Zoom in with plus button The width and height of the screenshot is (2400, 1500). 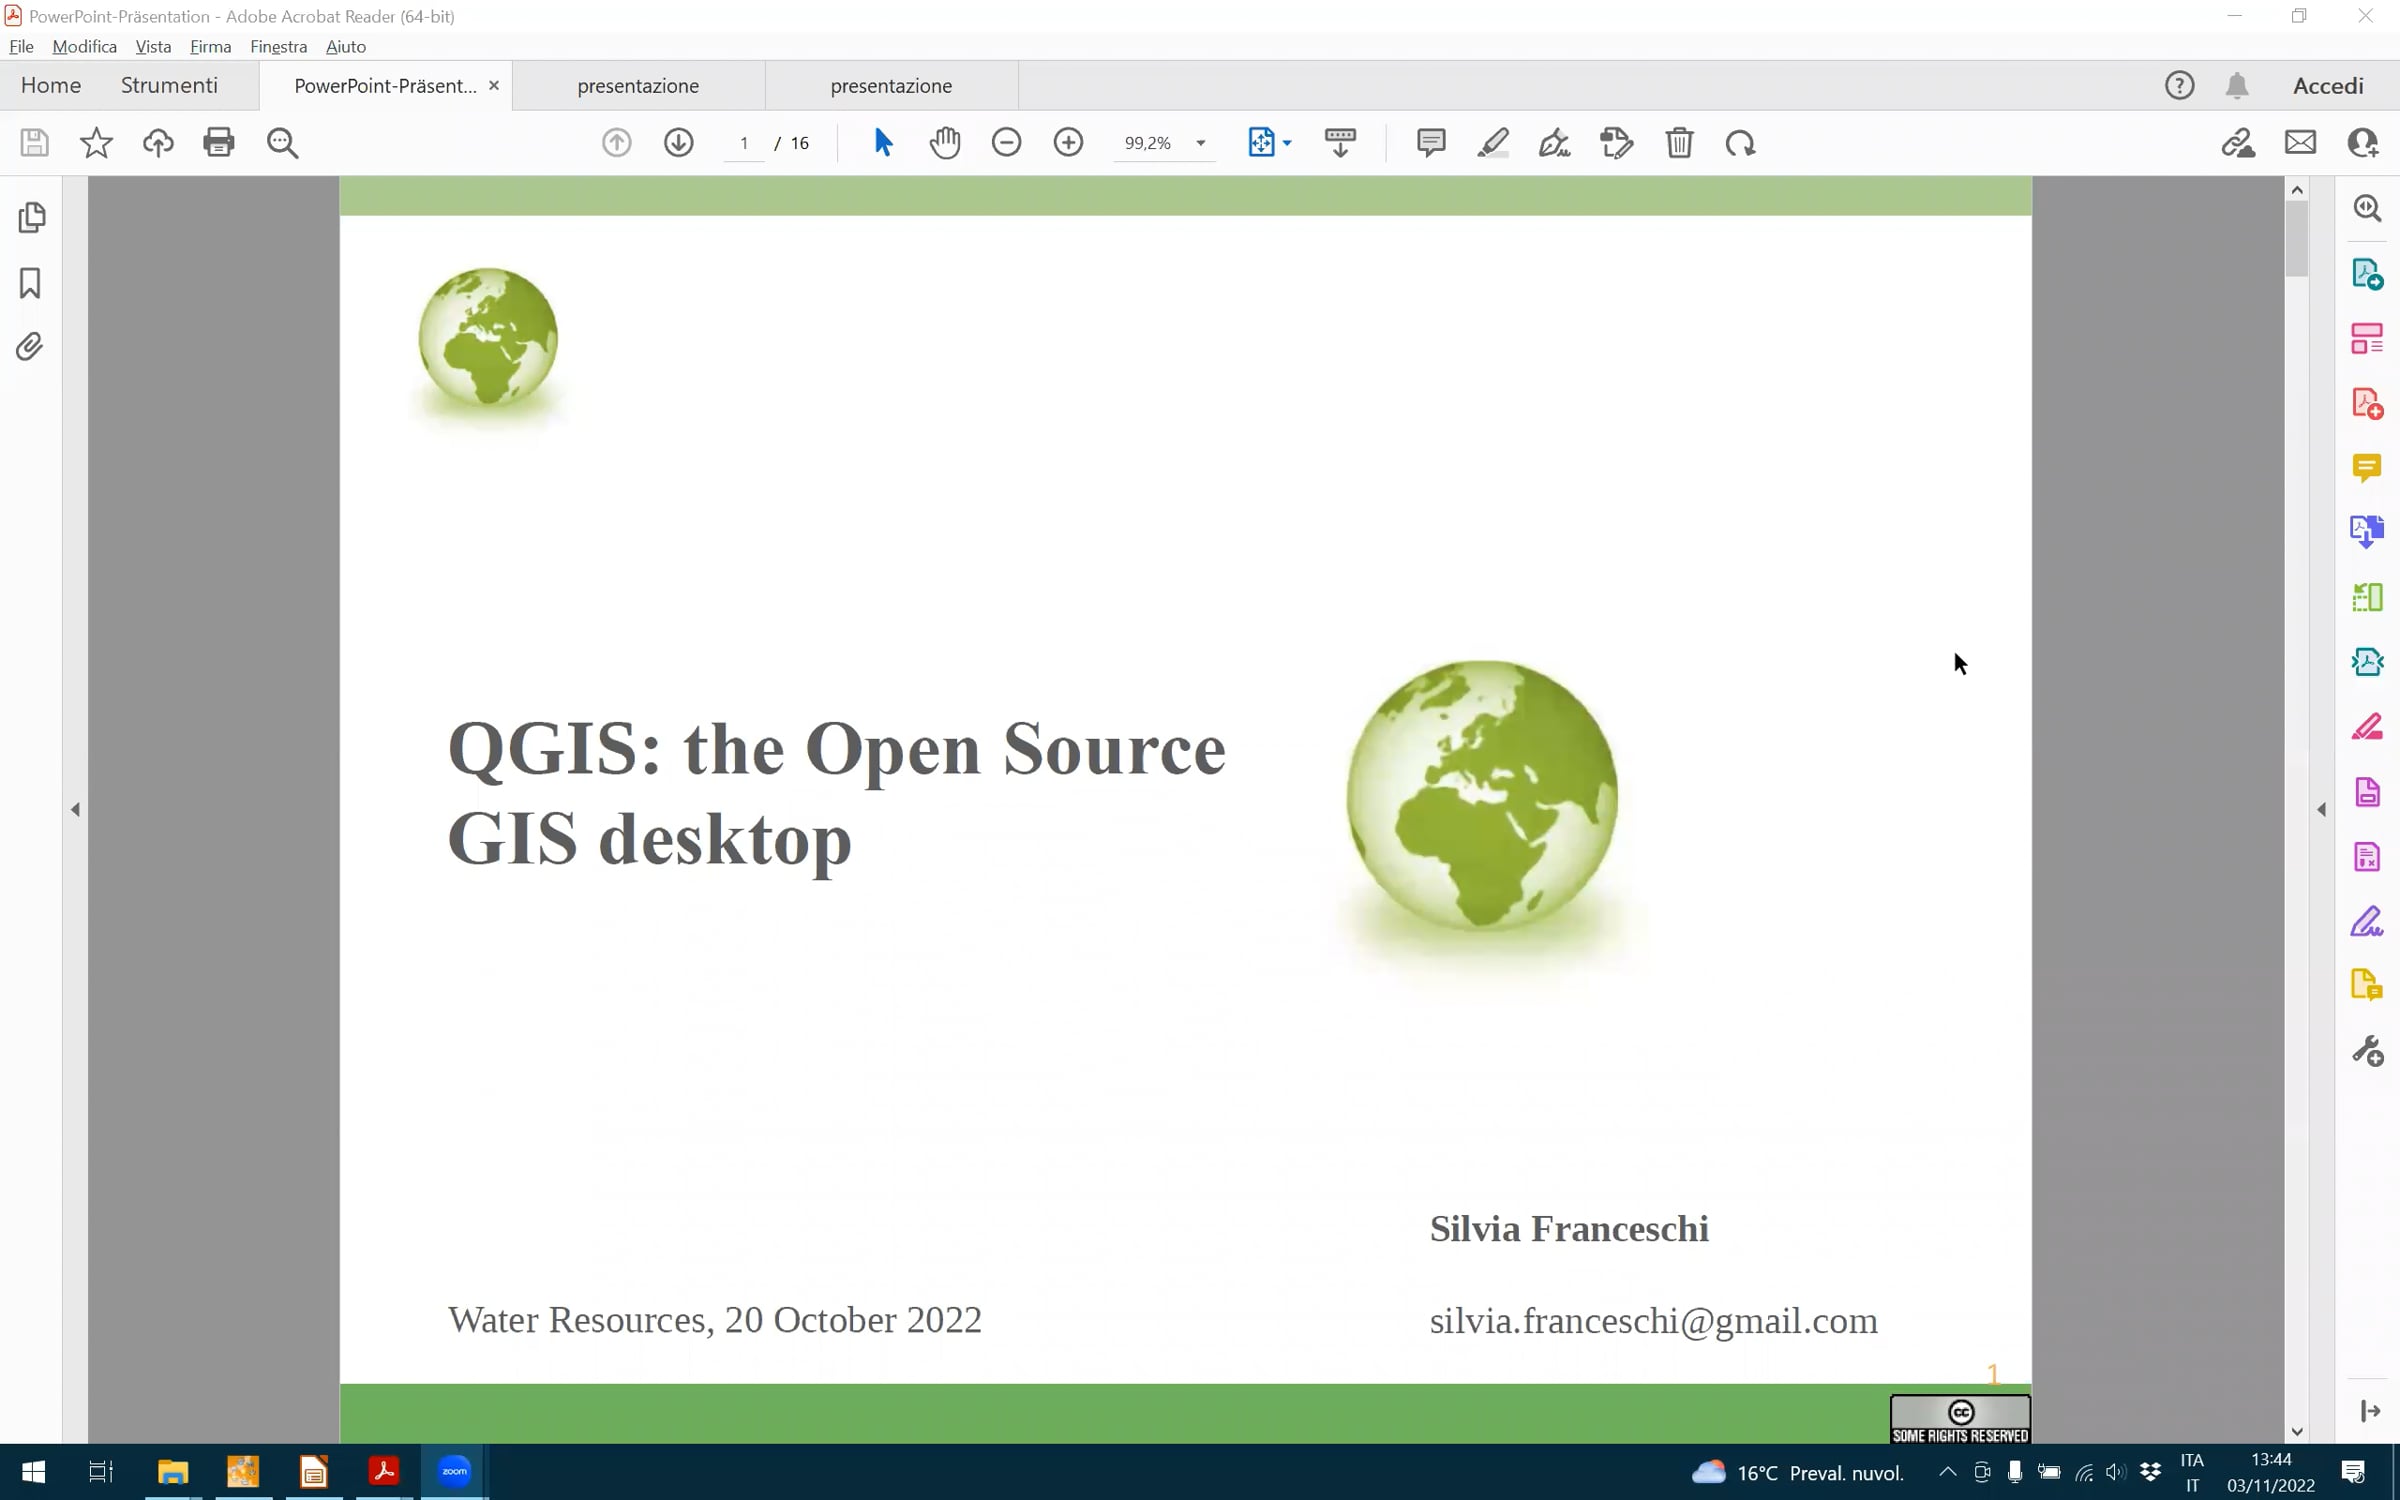(x=1069, y=143)
